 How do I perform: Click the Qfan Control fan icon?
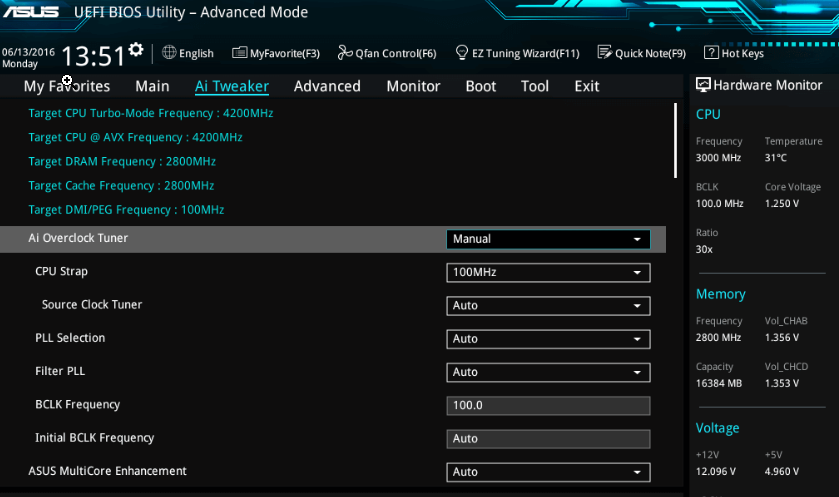click(x=345, y=52)
